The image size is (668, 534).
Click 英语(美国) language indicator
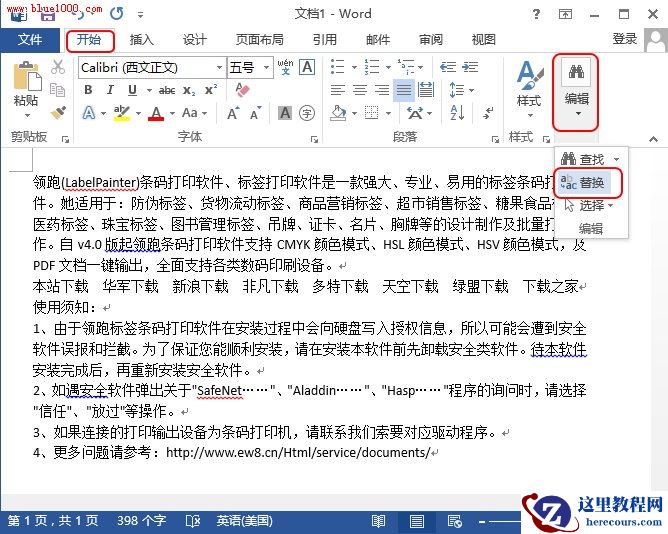click(x=245, y=521)
